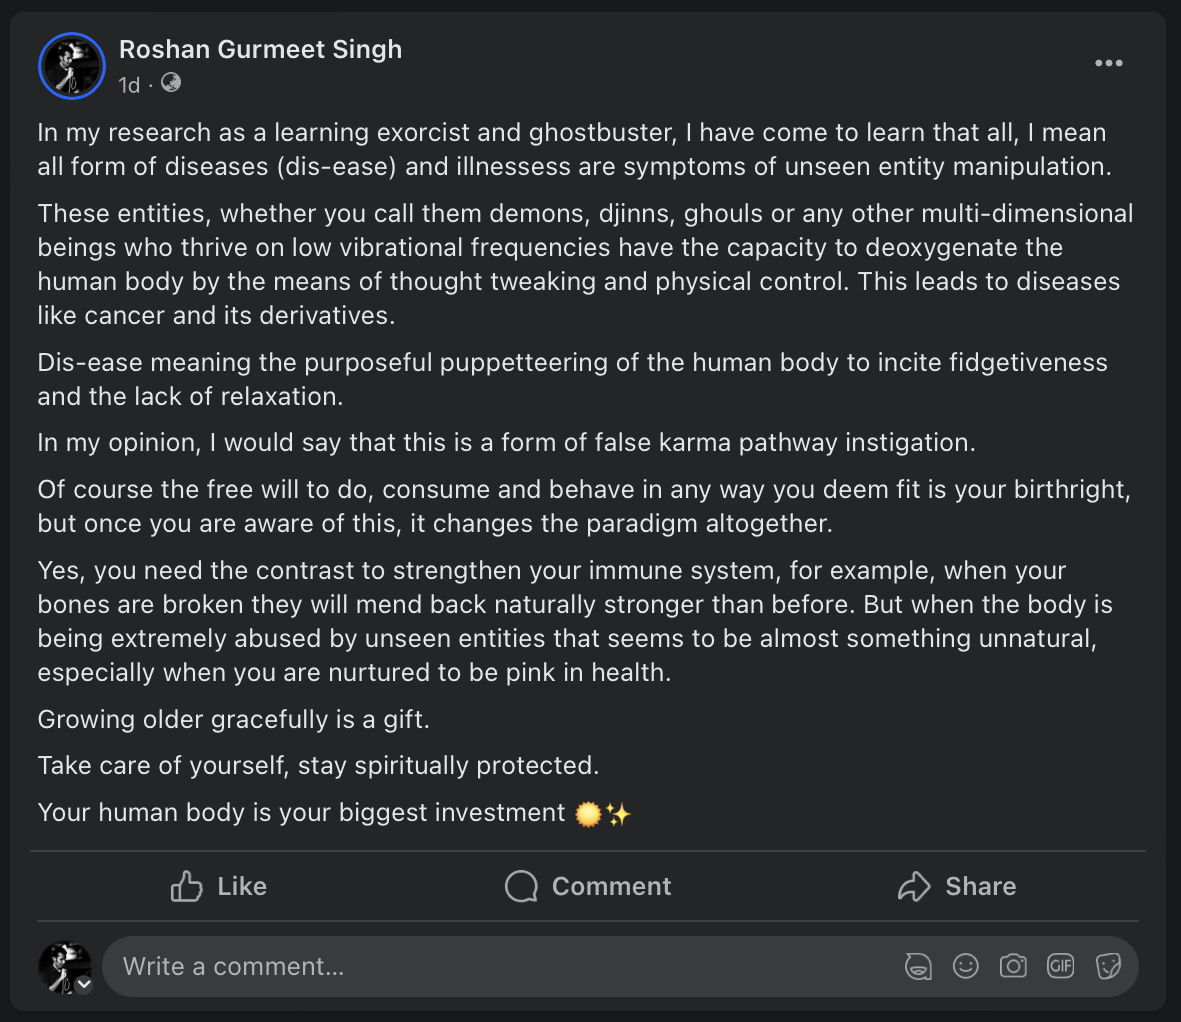
Task: Open the GIF picker
Action: click(x=1060, y=966)
